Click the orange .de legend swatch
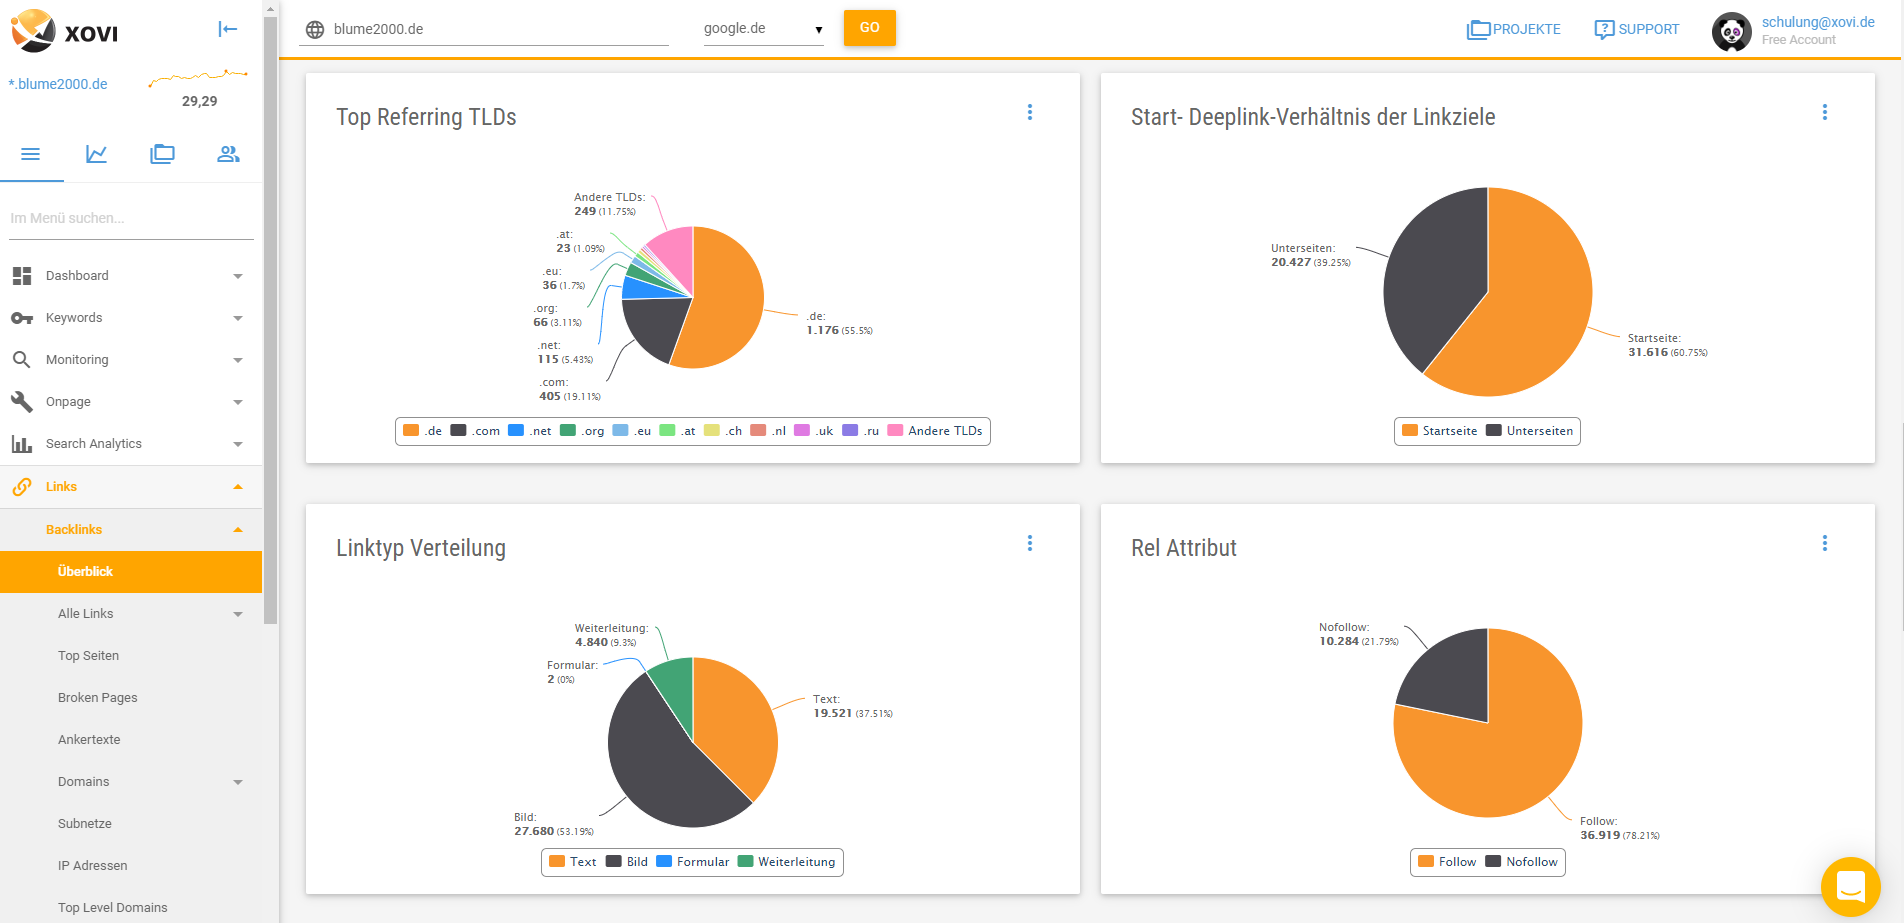1904x923 pixels. click(x=411, y=431)
